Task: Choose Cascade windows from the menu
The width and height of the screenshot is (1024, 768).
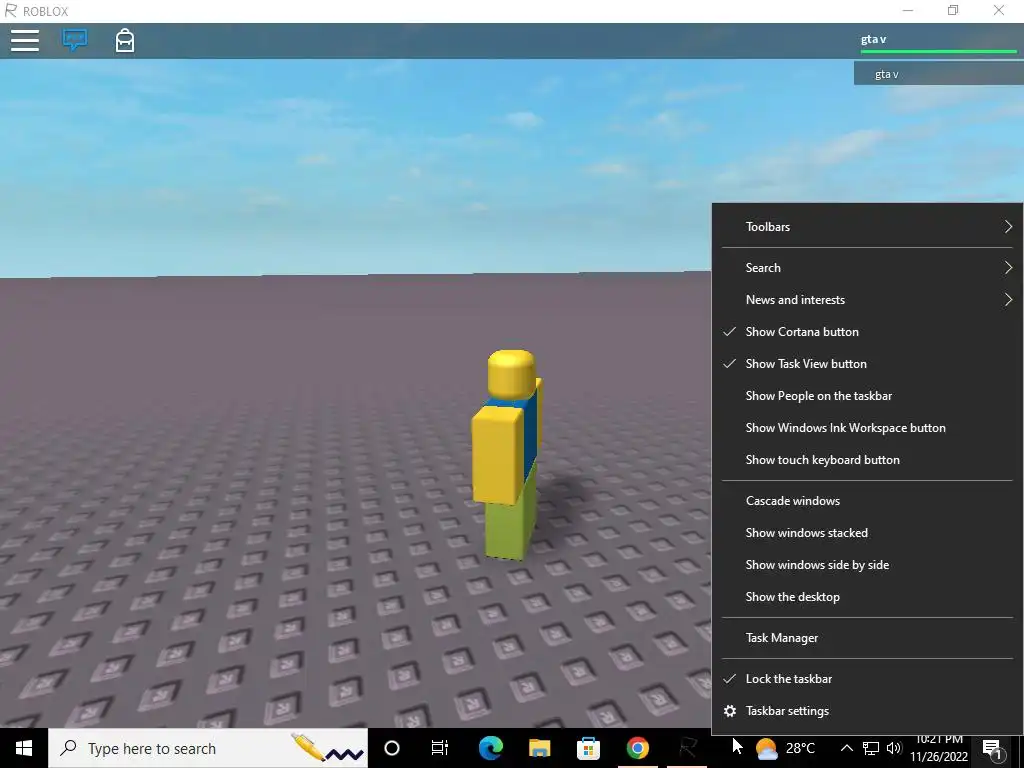Action: [867, 501]
